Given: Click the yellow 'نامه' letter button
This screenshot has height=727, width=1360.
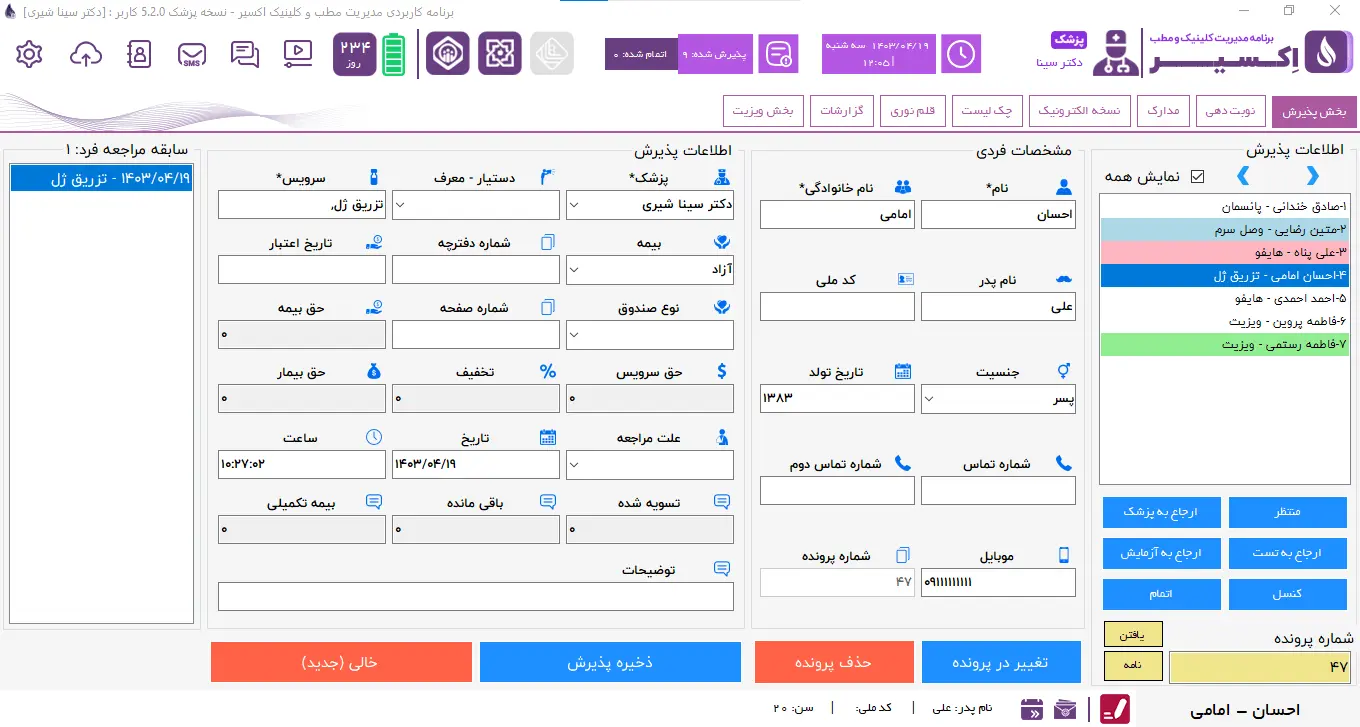Looking at the screenshot, I should click(x=1133, y=665).
